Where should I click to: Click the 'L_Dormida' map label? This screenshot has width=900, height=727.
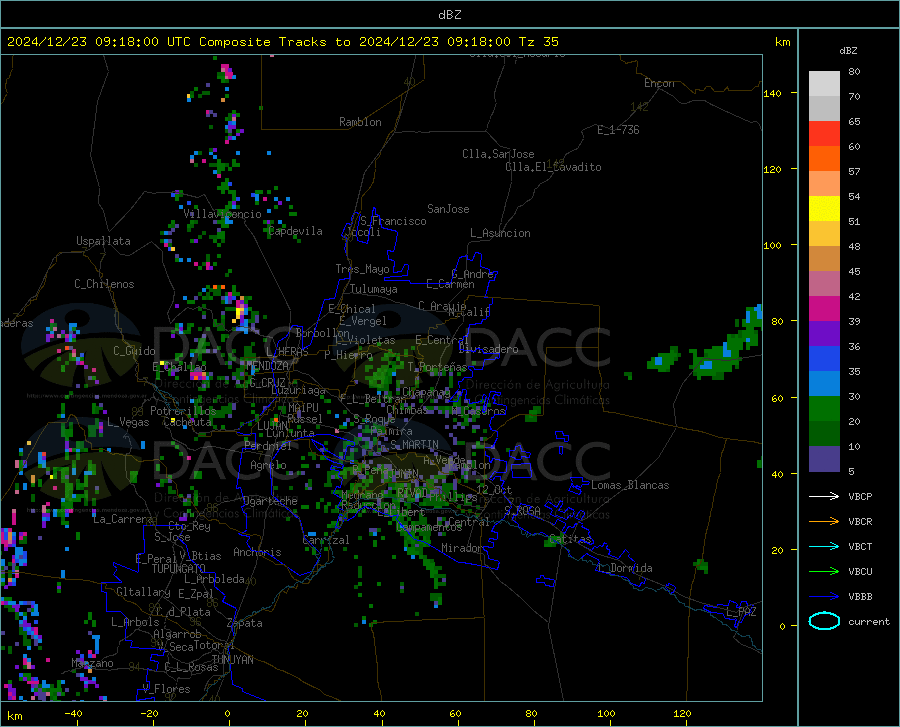click(624, 568)
